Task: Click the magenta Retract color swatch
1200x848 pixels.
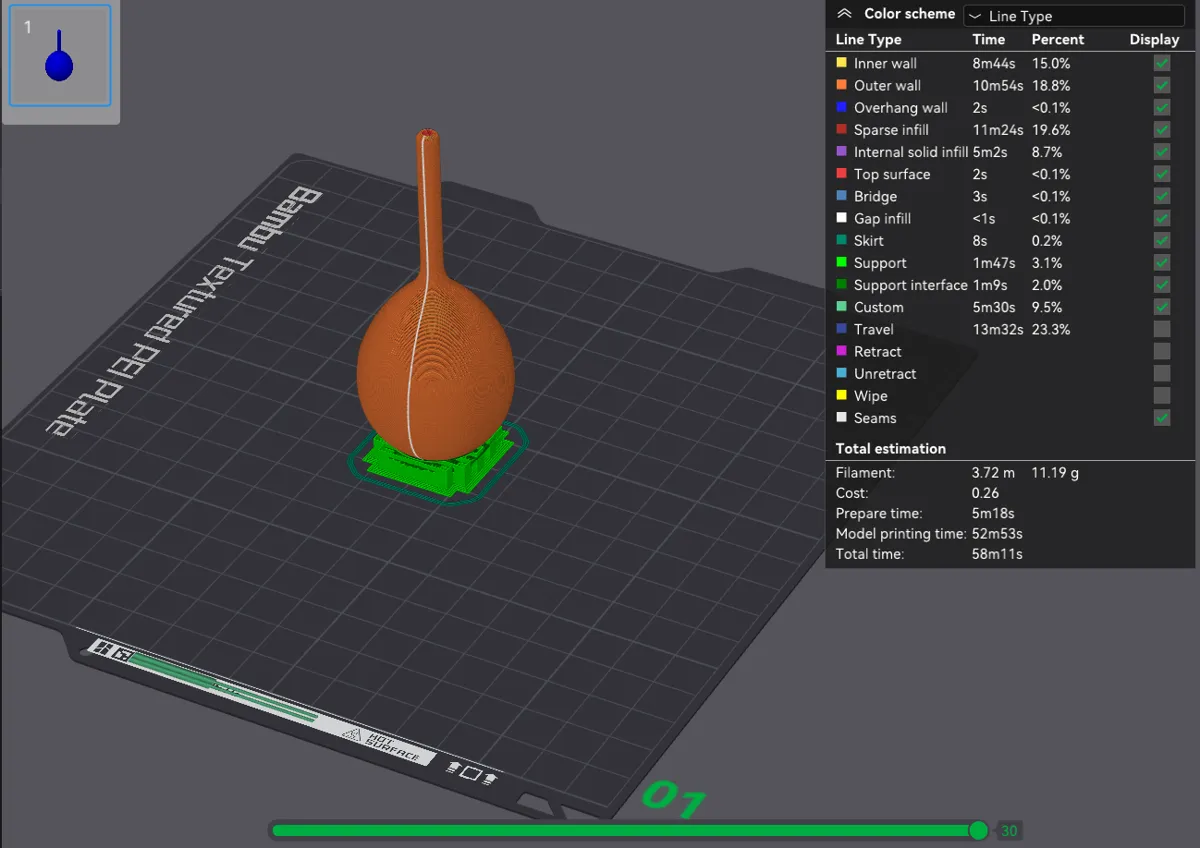Action: click(x=841, y=351)
